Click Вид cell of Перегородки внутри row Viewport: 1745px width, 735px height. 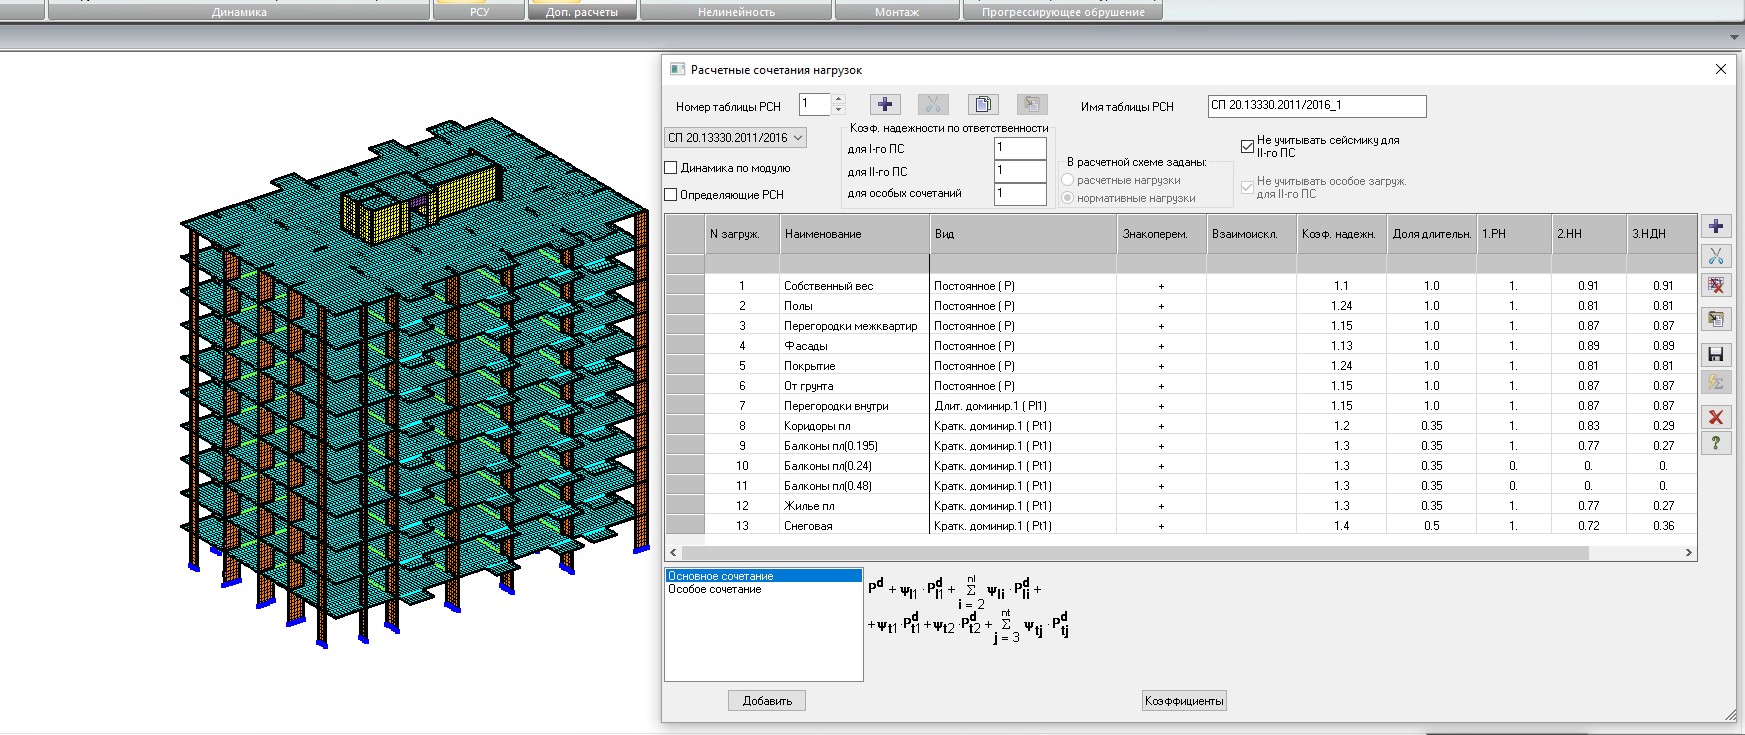tap(1023, 406)
